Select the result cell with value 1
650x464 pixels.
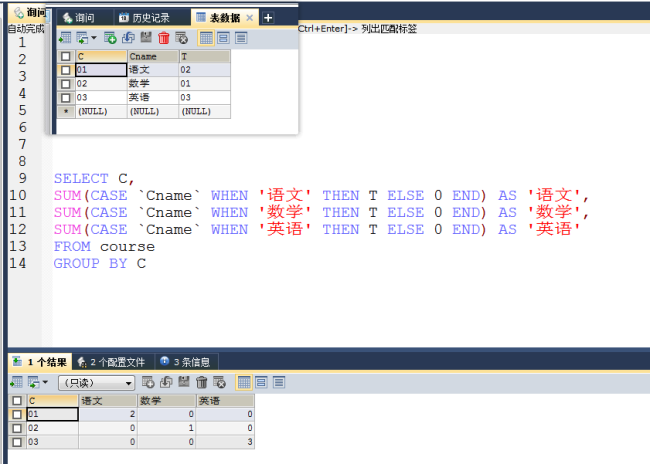167,428
